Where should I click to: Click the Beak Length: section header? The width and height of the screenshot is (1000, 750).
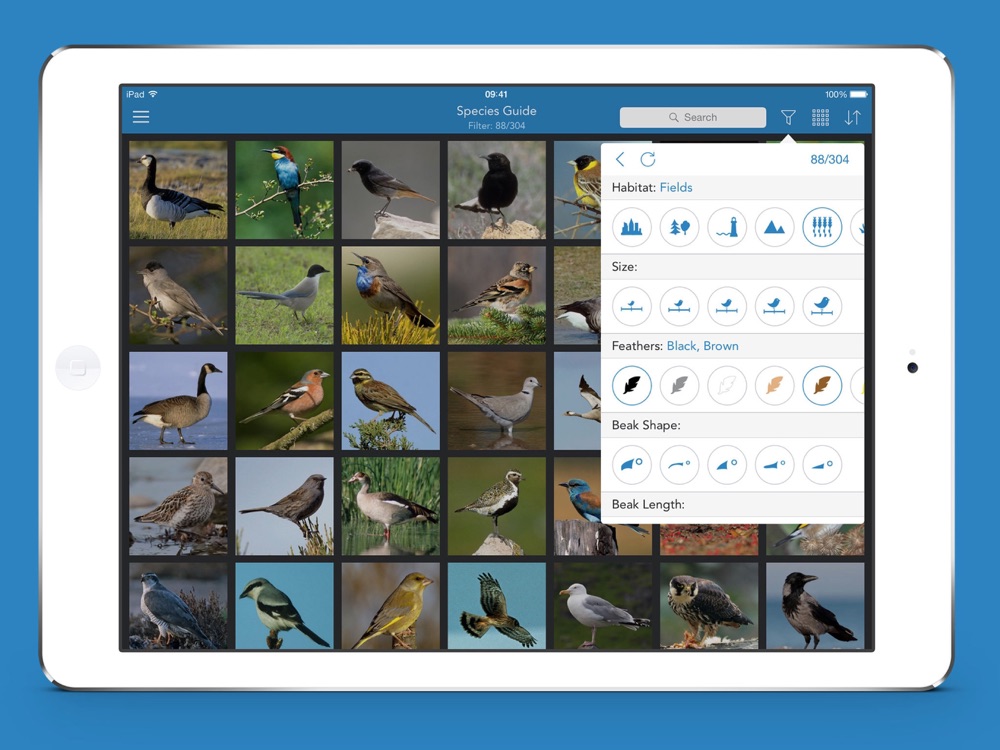point(732,504)
